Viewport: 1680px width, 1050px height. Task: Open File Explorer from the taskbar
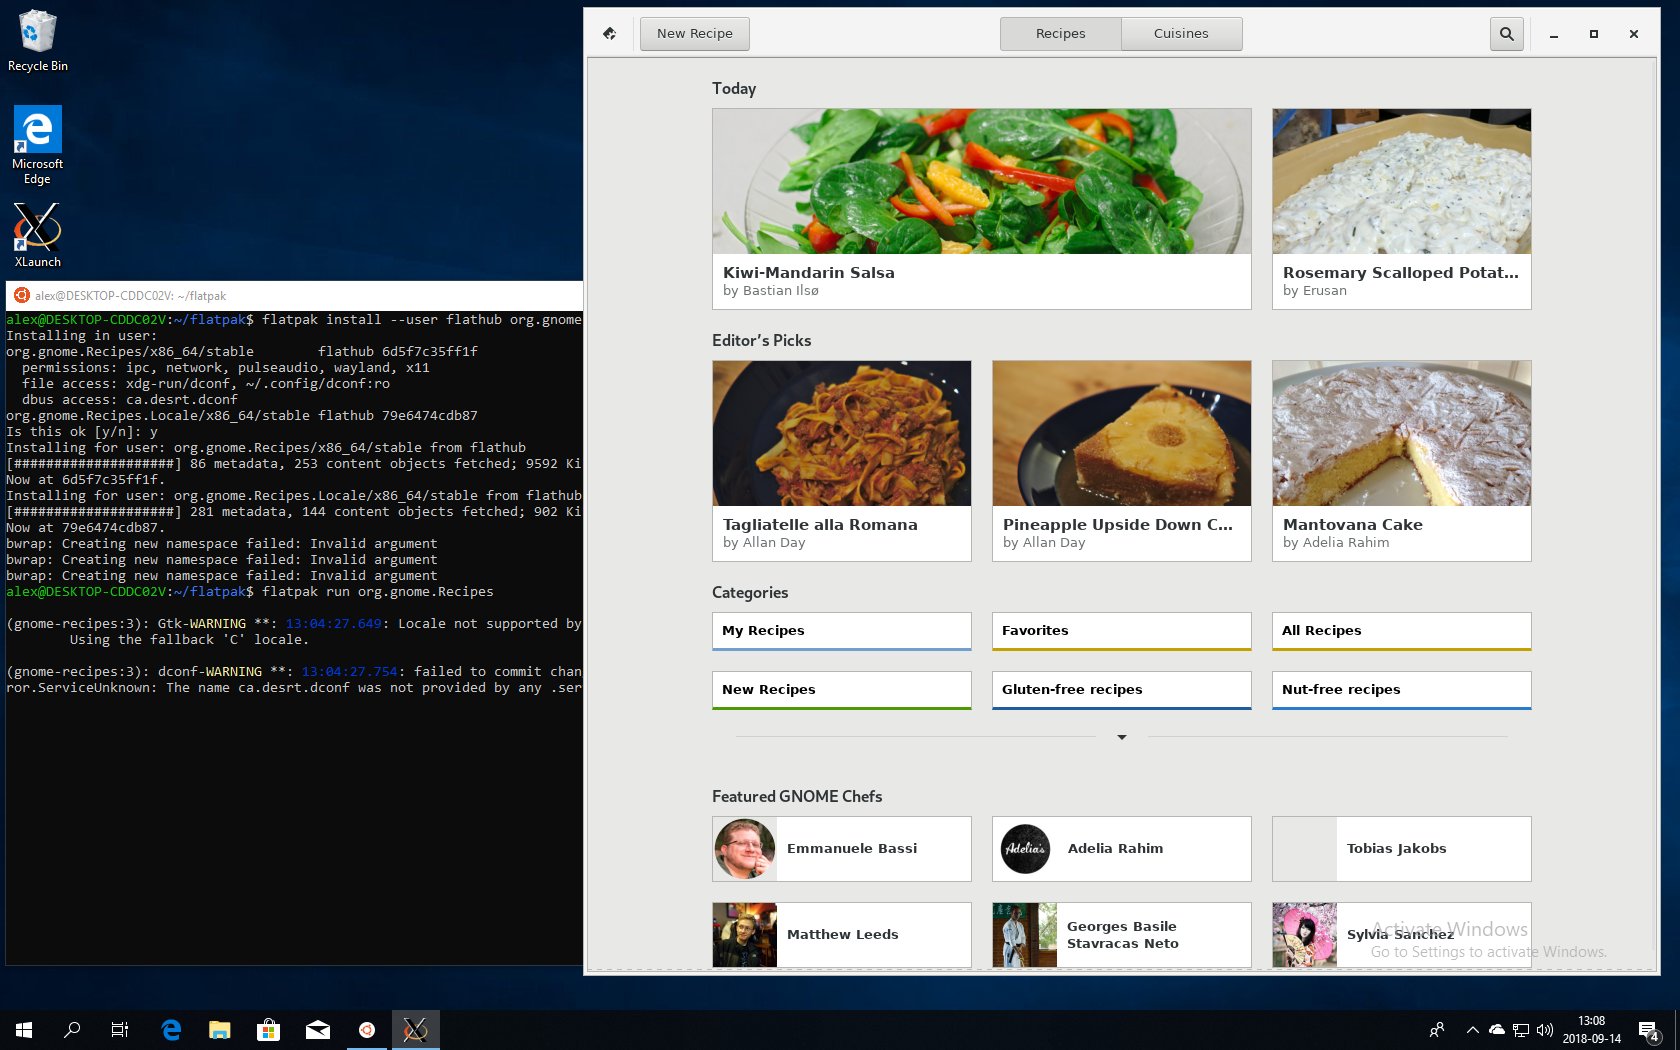coord(219,1029)
